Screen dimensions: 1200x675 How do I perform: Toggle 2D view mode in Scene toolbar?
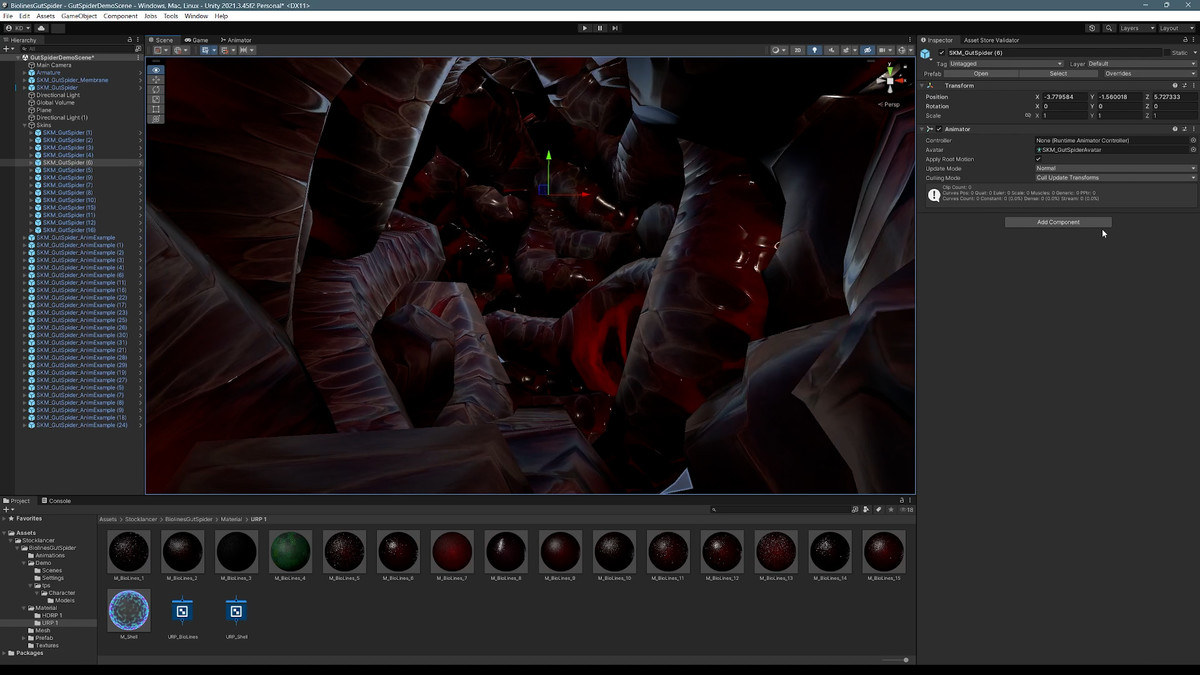coord(799,50)
